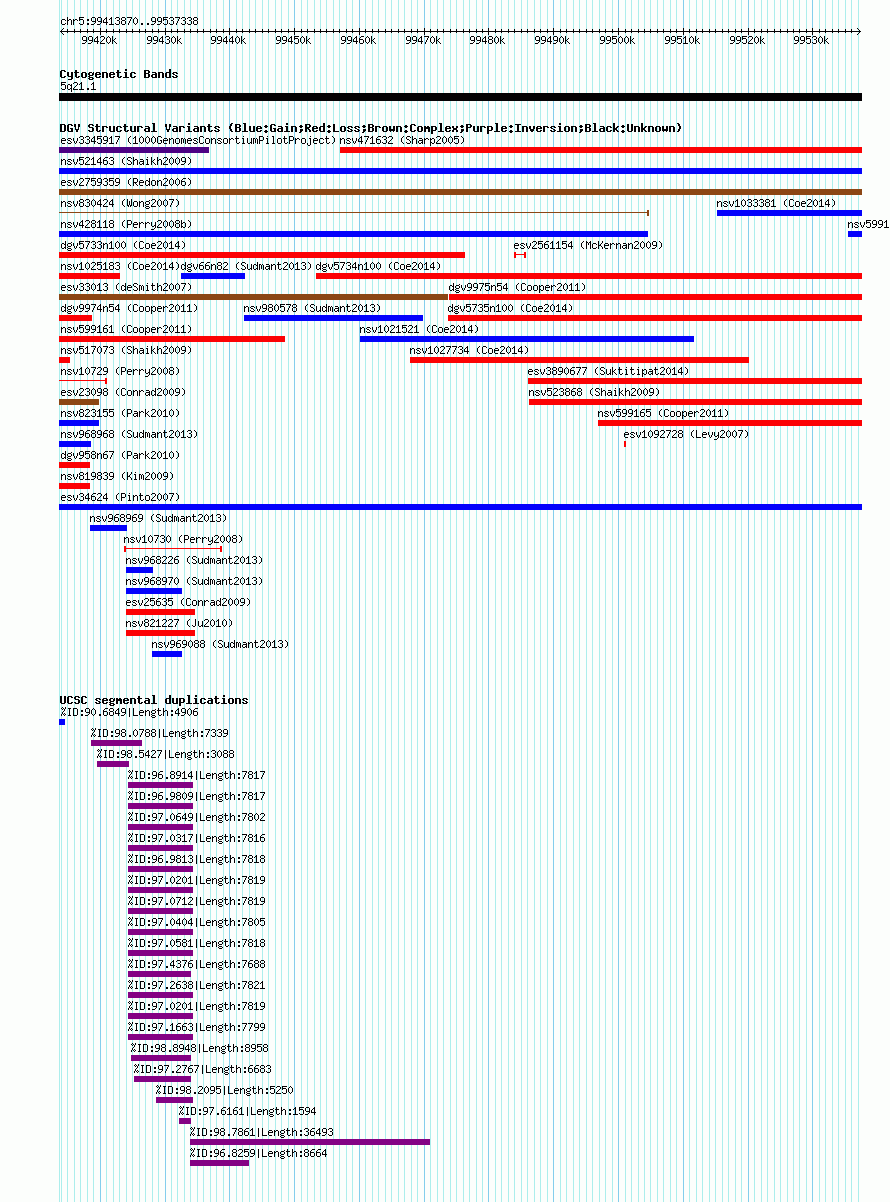
Task: Click variant dgv5735n100 (Coe2014)
Action: [655, 318]
